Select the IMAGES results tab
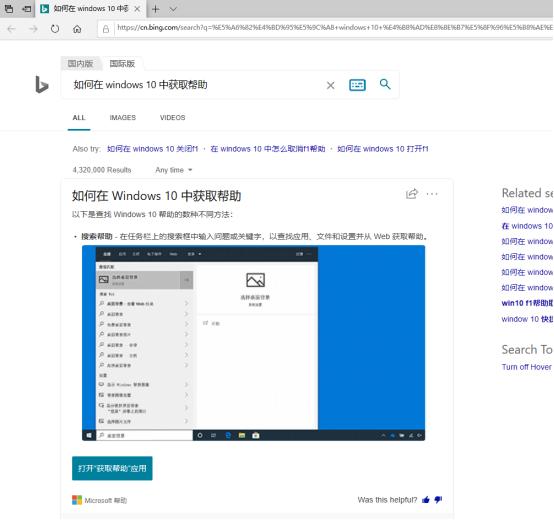The image size is (554, 520). click(x=123, y=118)
